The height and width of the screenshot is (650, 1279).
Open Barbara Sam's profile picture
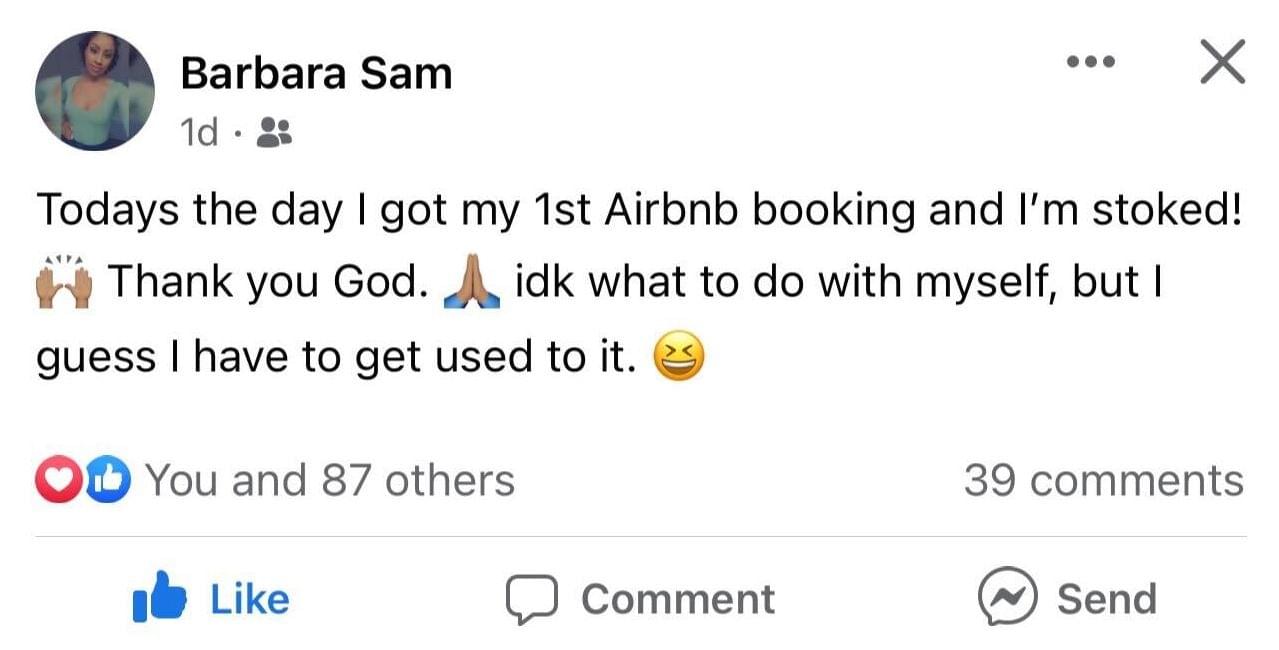click(95, 91)
